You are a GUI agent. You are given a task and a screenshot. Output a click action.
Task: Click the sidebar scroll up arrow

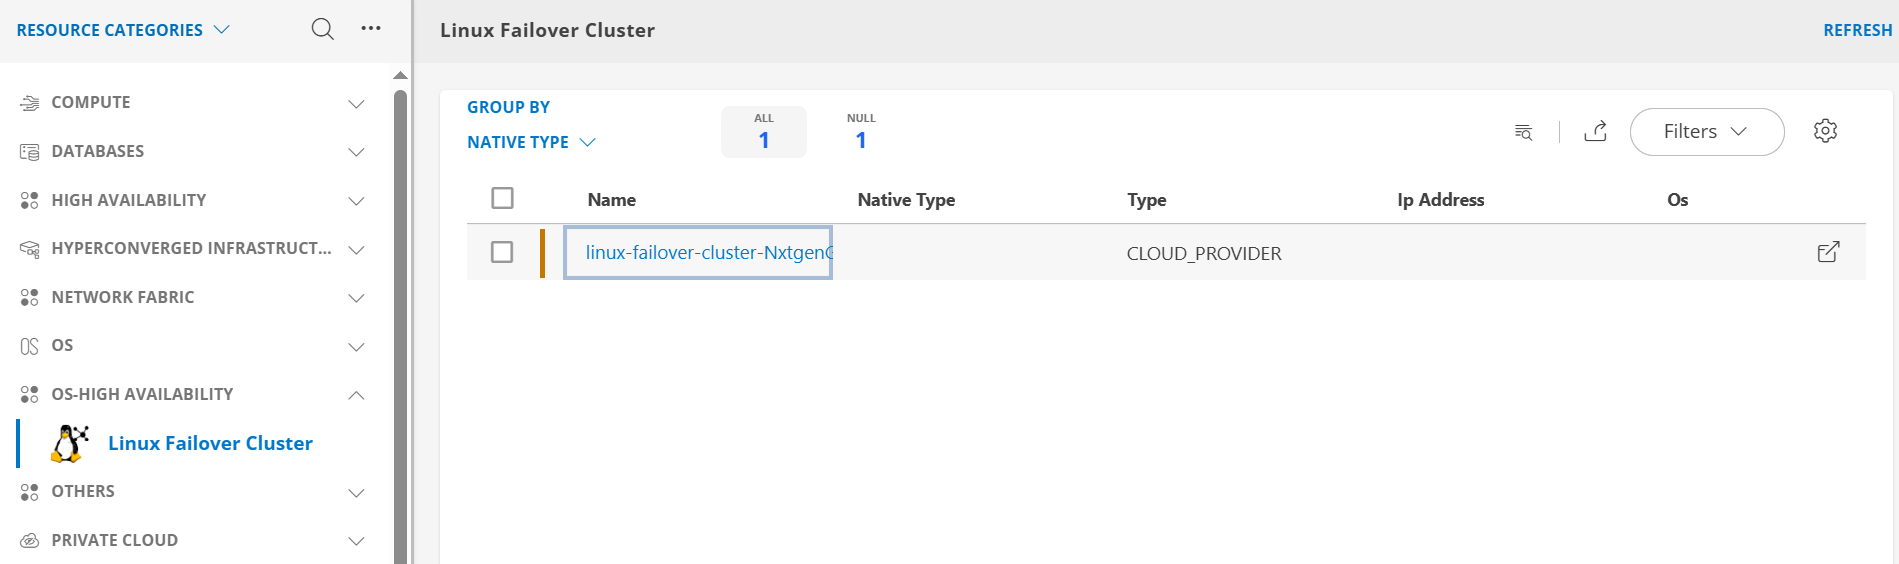[x=400, y=76]
